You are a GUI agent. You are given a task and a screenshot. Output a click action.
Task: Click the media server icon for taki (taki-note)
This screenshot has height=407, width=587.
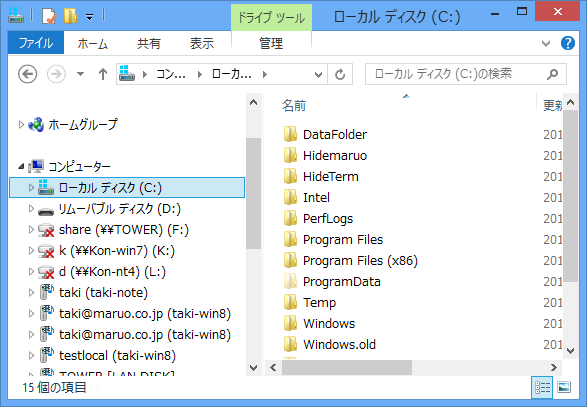pos(46,292)
